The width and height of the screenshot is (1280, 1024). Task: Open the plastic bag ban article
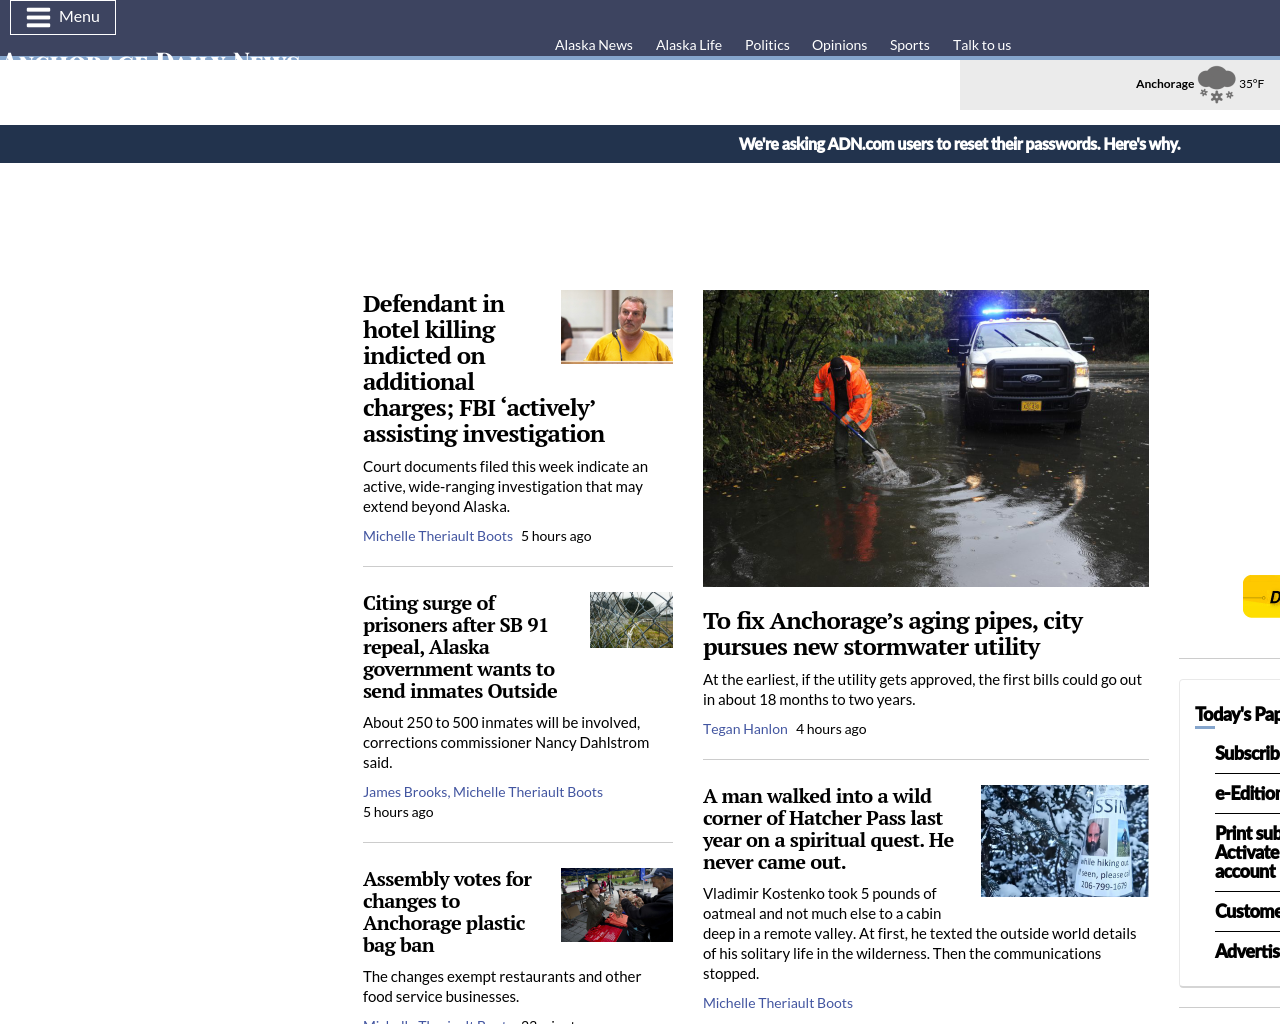click(447, 912)
